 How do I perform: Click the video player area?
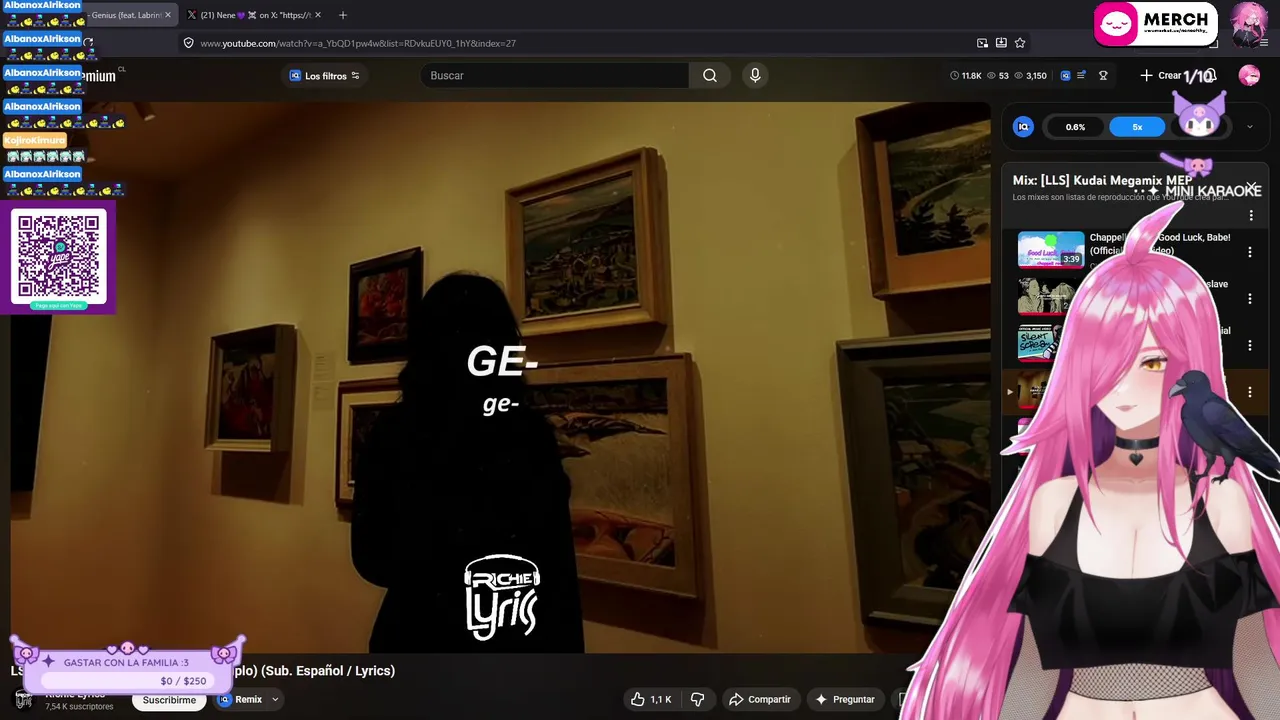click(500, 378)
